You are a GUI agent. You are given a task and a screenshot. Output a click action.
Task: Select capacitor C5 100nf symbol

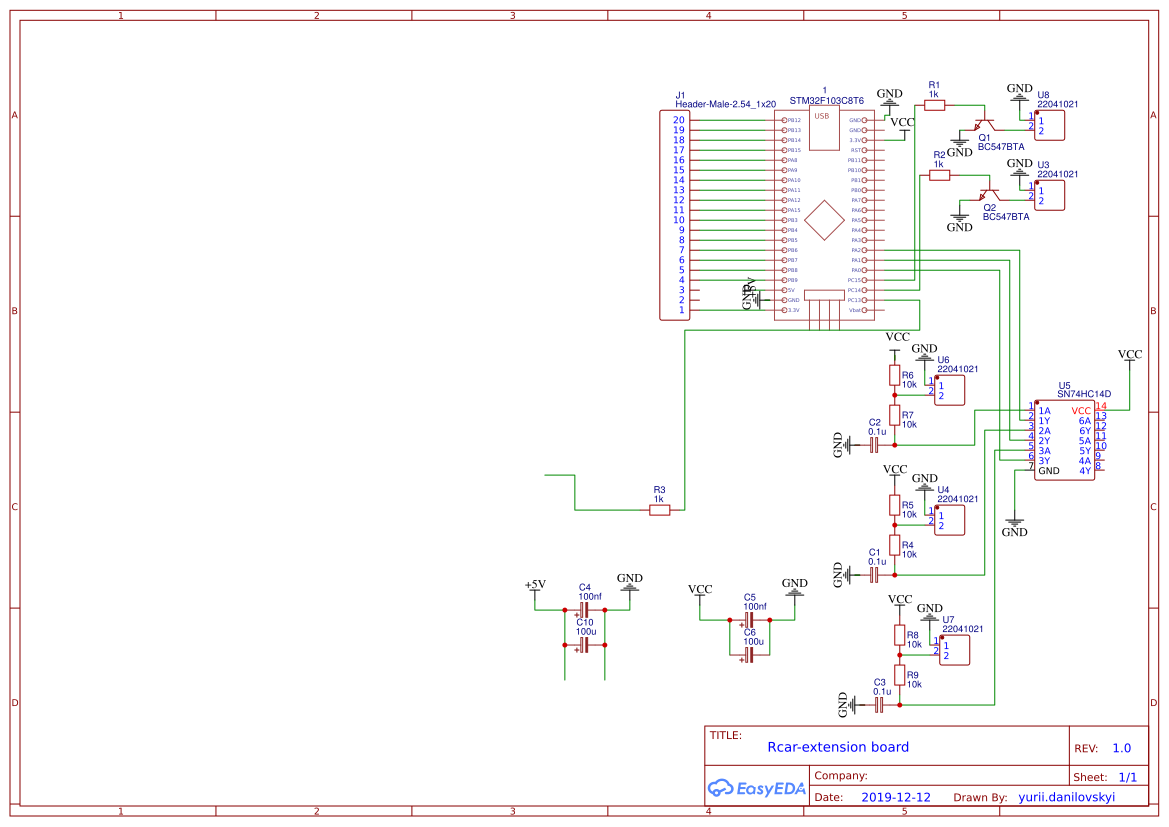(x=750, y=620)
